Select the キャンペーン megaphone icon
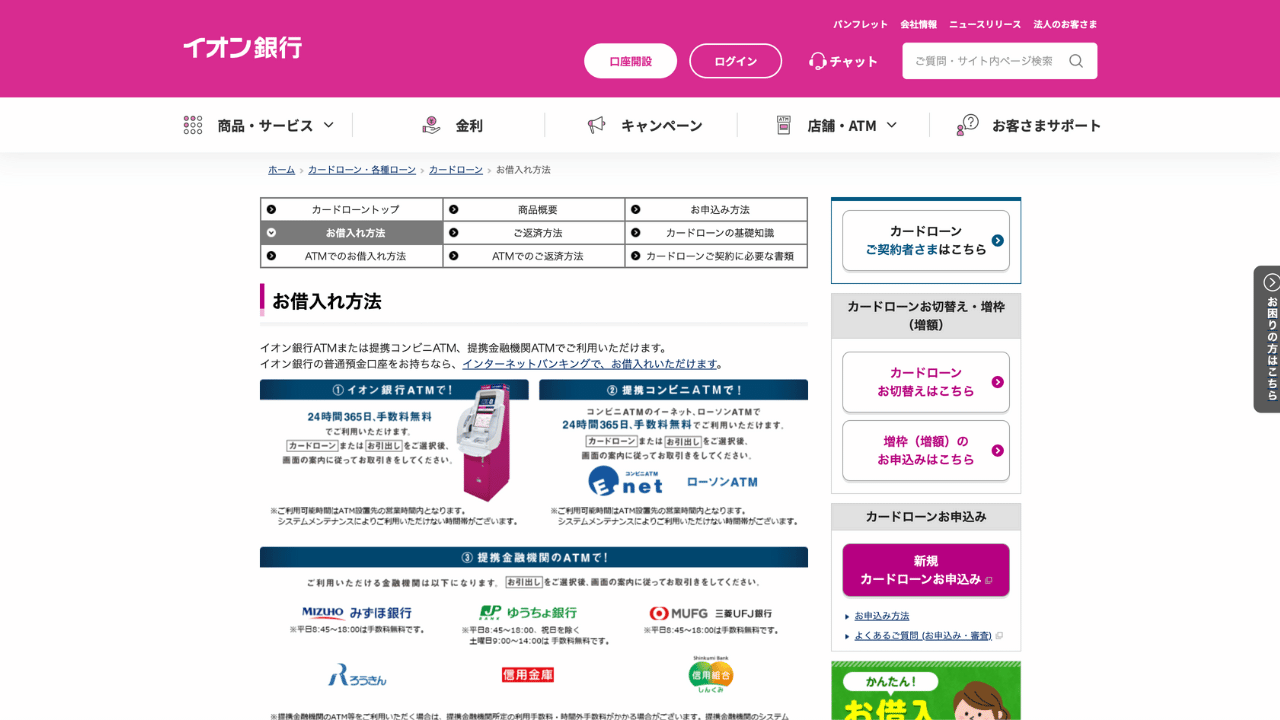 point(597,124)
